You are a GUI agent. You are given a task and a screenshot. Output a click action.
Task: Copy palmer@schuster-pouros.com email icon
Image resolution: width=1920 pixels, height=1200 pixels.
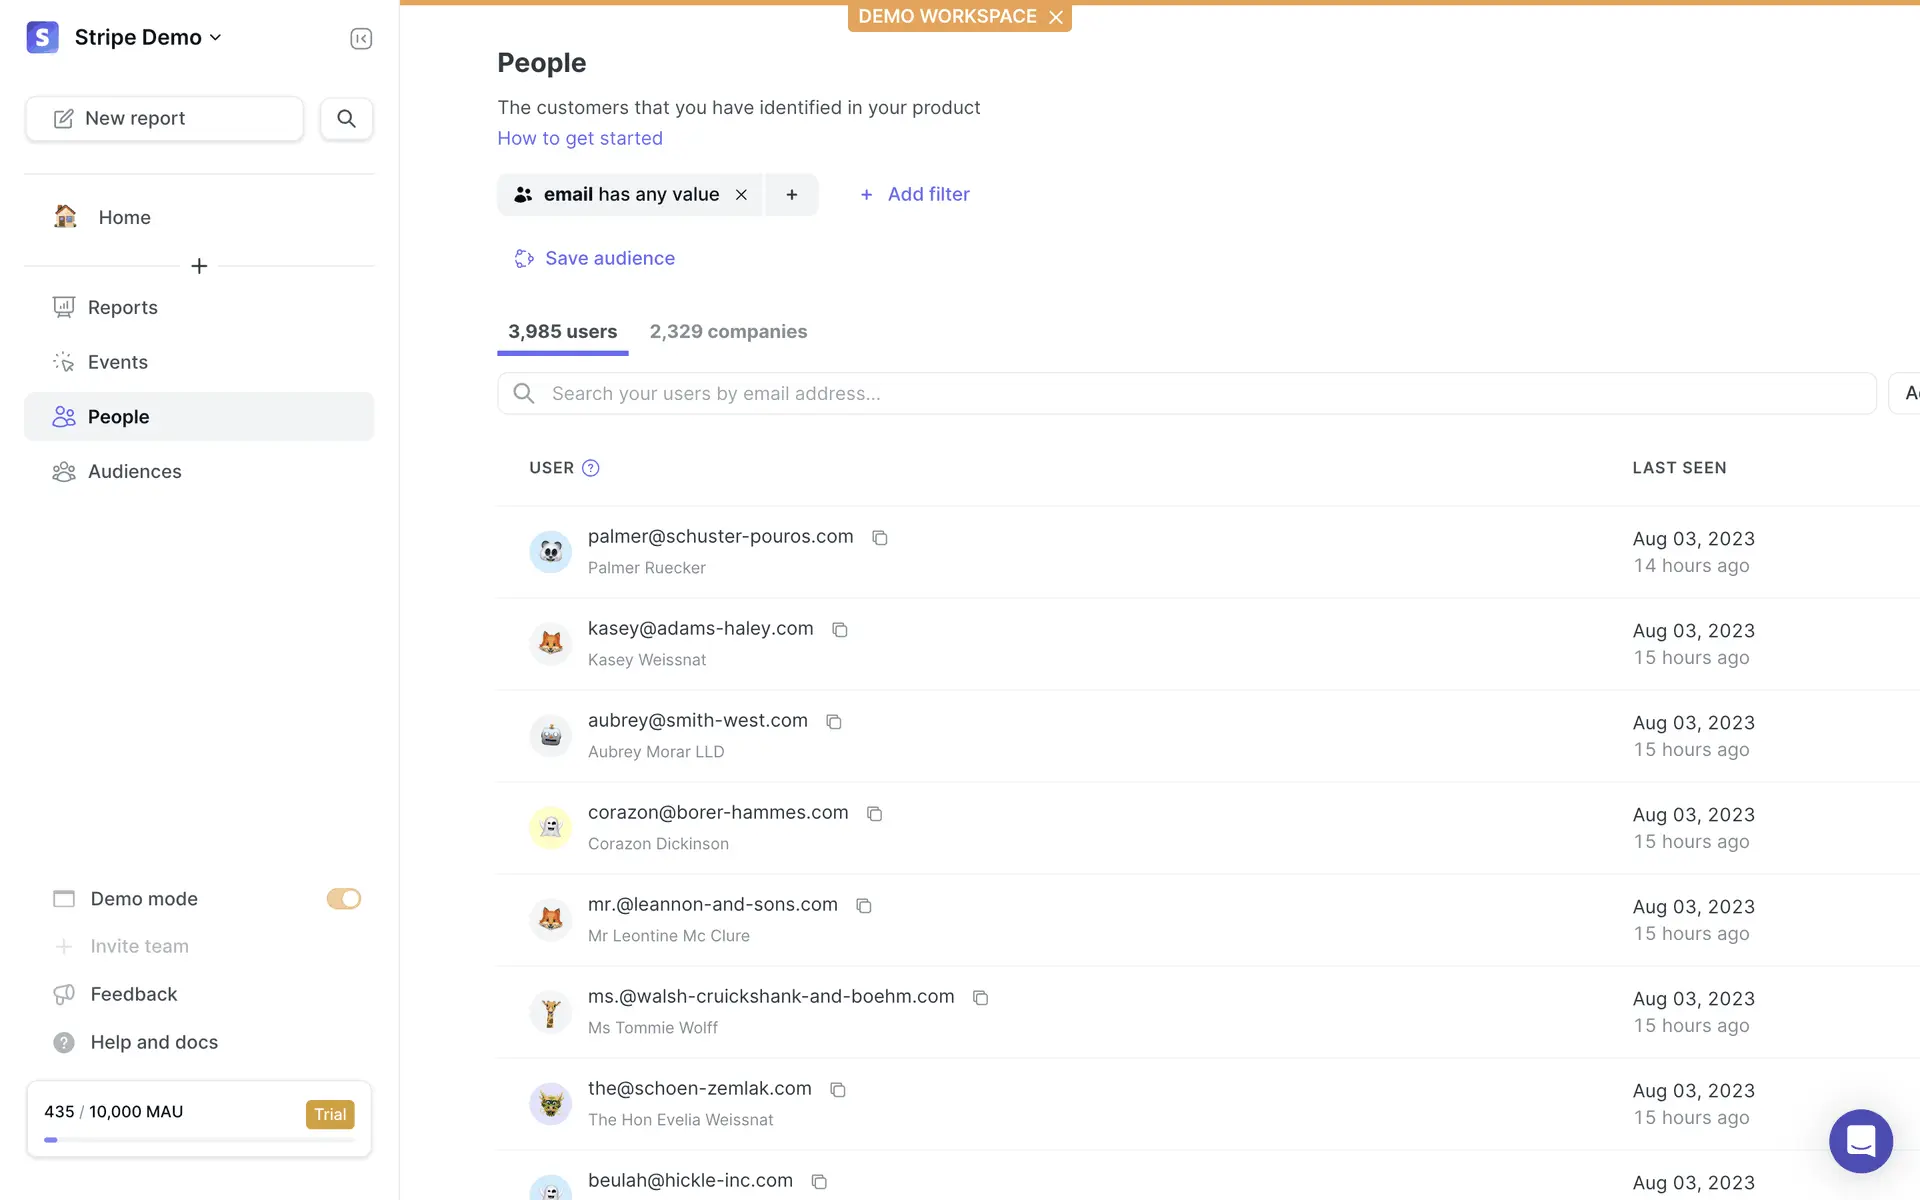(x=880, y=538)
